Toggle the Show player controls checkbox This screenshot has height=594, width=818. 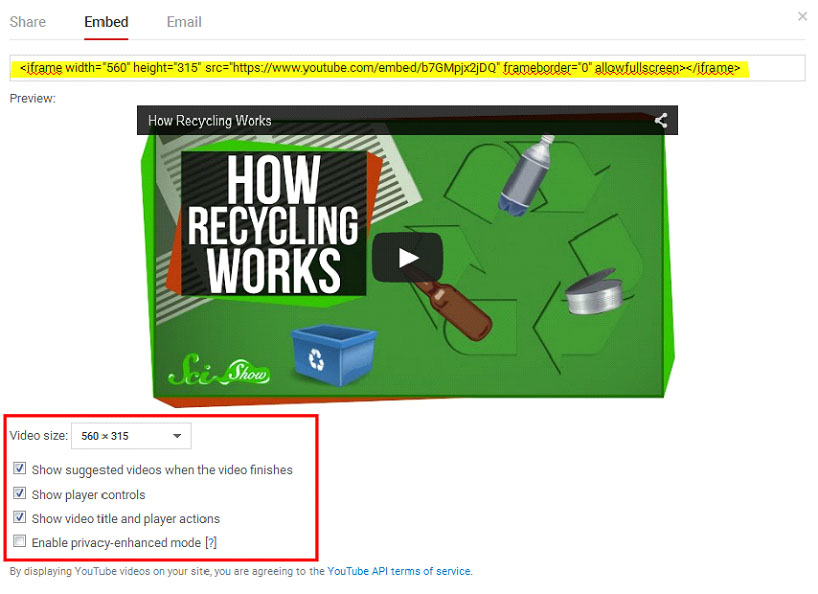point(19,493)
